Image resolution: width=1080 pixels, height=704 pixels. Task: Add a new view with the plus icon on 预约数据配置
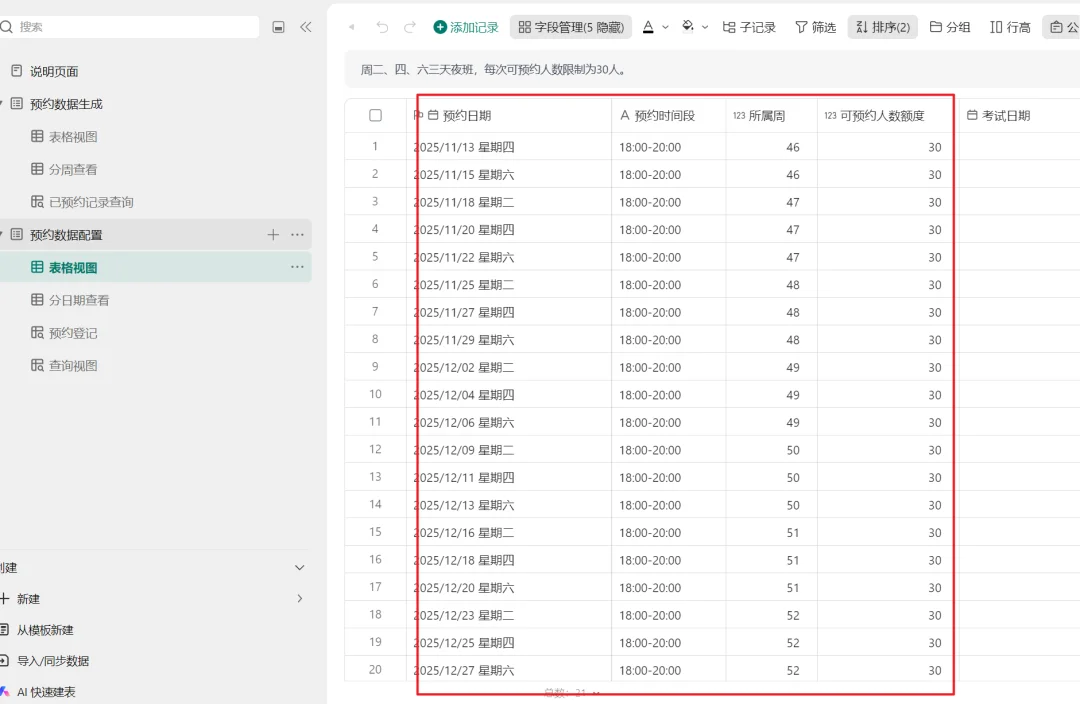click(273, 235)
